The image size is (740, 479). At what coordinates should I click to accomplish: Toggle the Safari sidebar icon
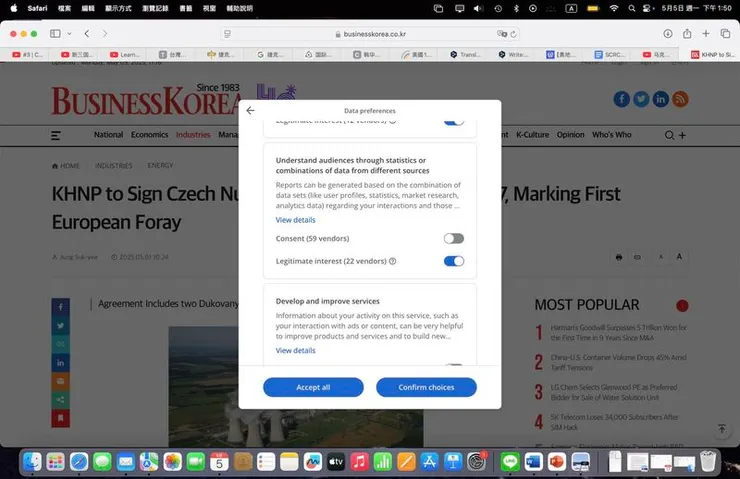(x=55, y=34)
